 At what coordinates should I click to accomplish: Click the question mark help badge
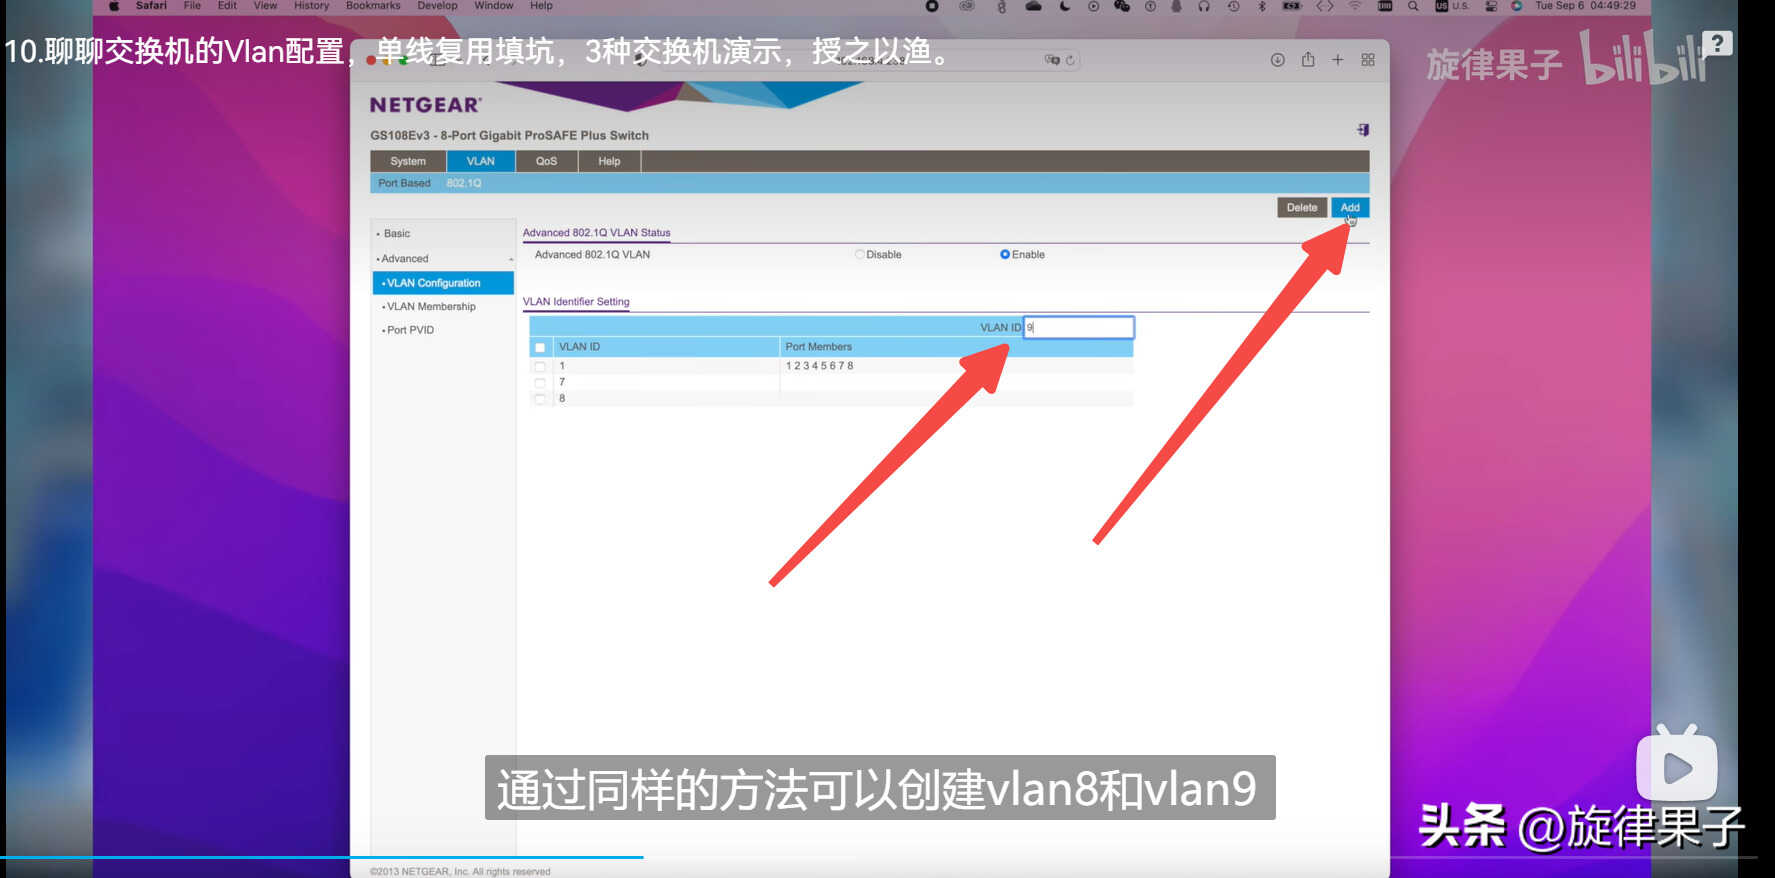point(1717,43)
